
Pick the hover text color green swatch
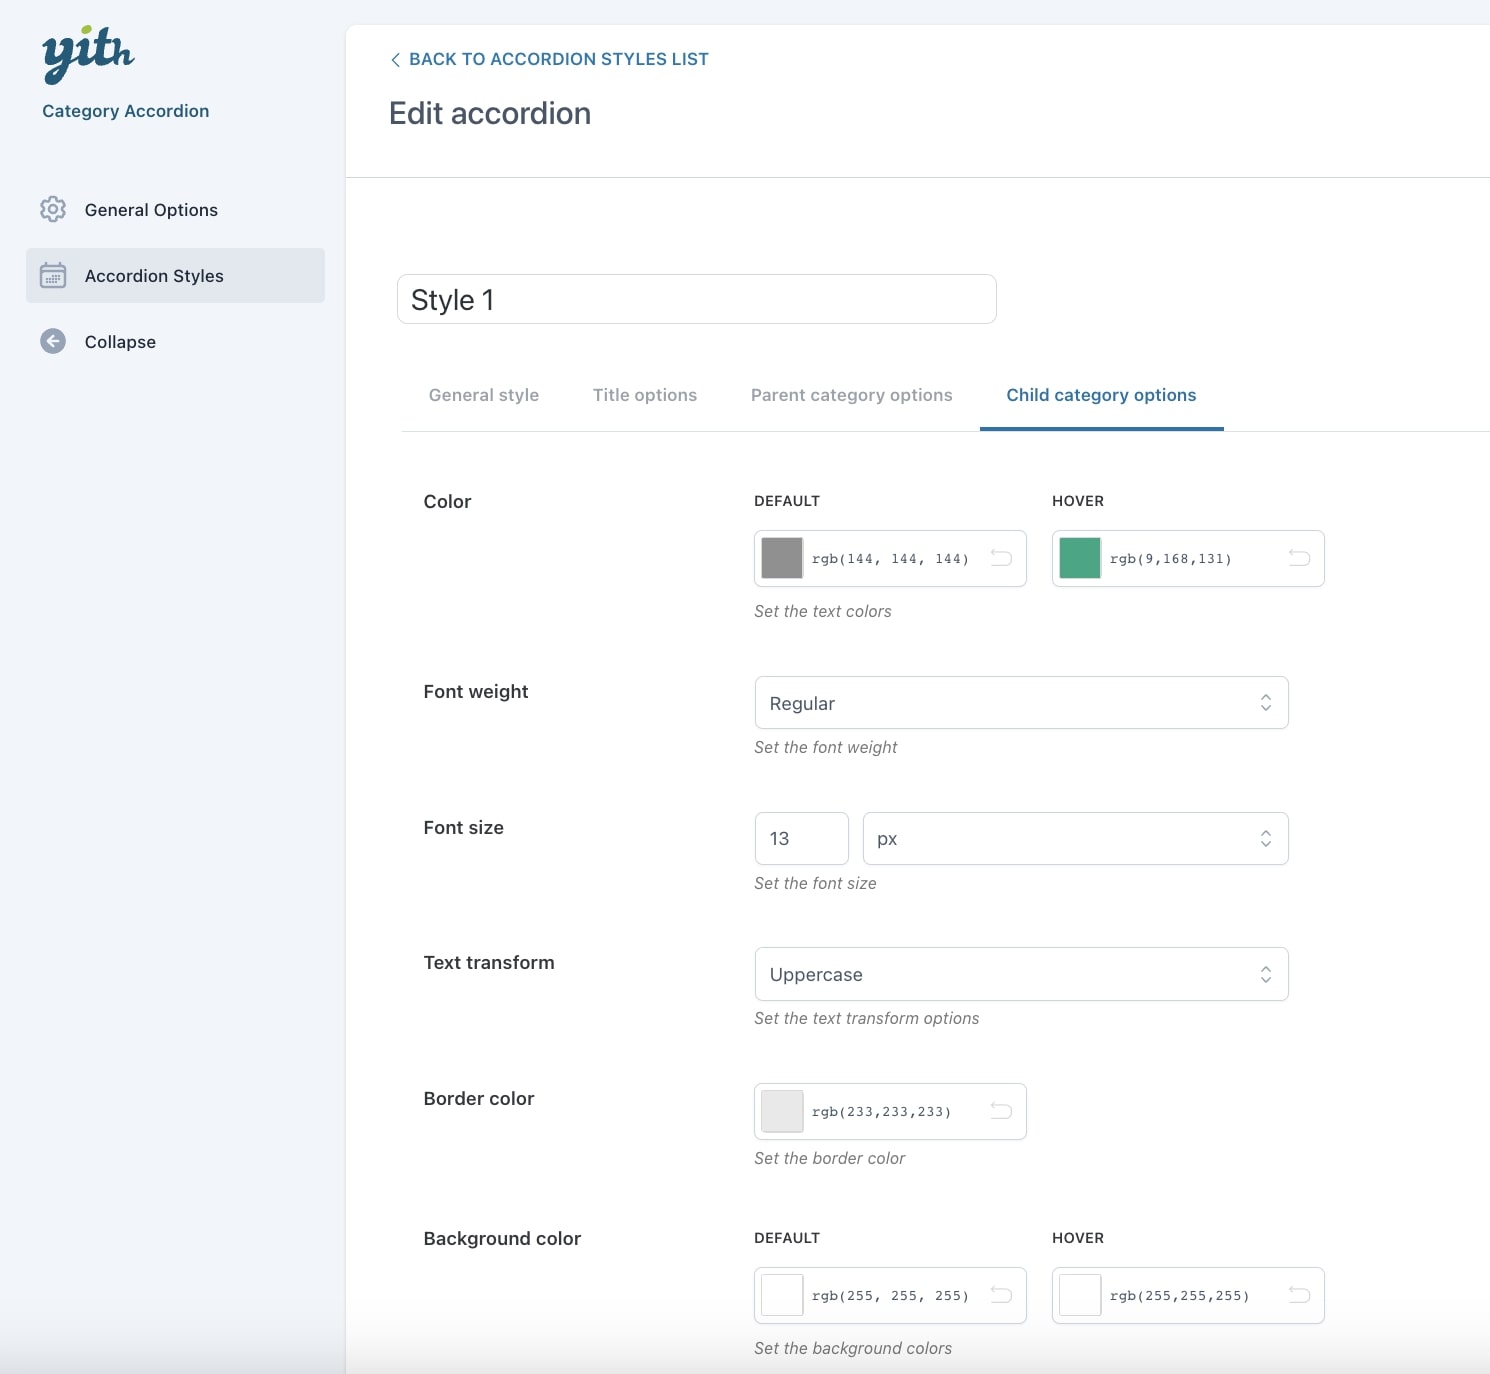[x=1080, y=558]
